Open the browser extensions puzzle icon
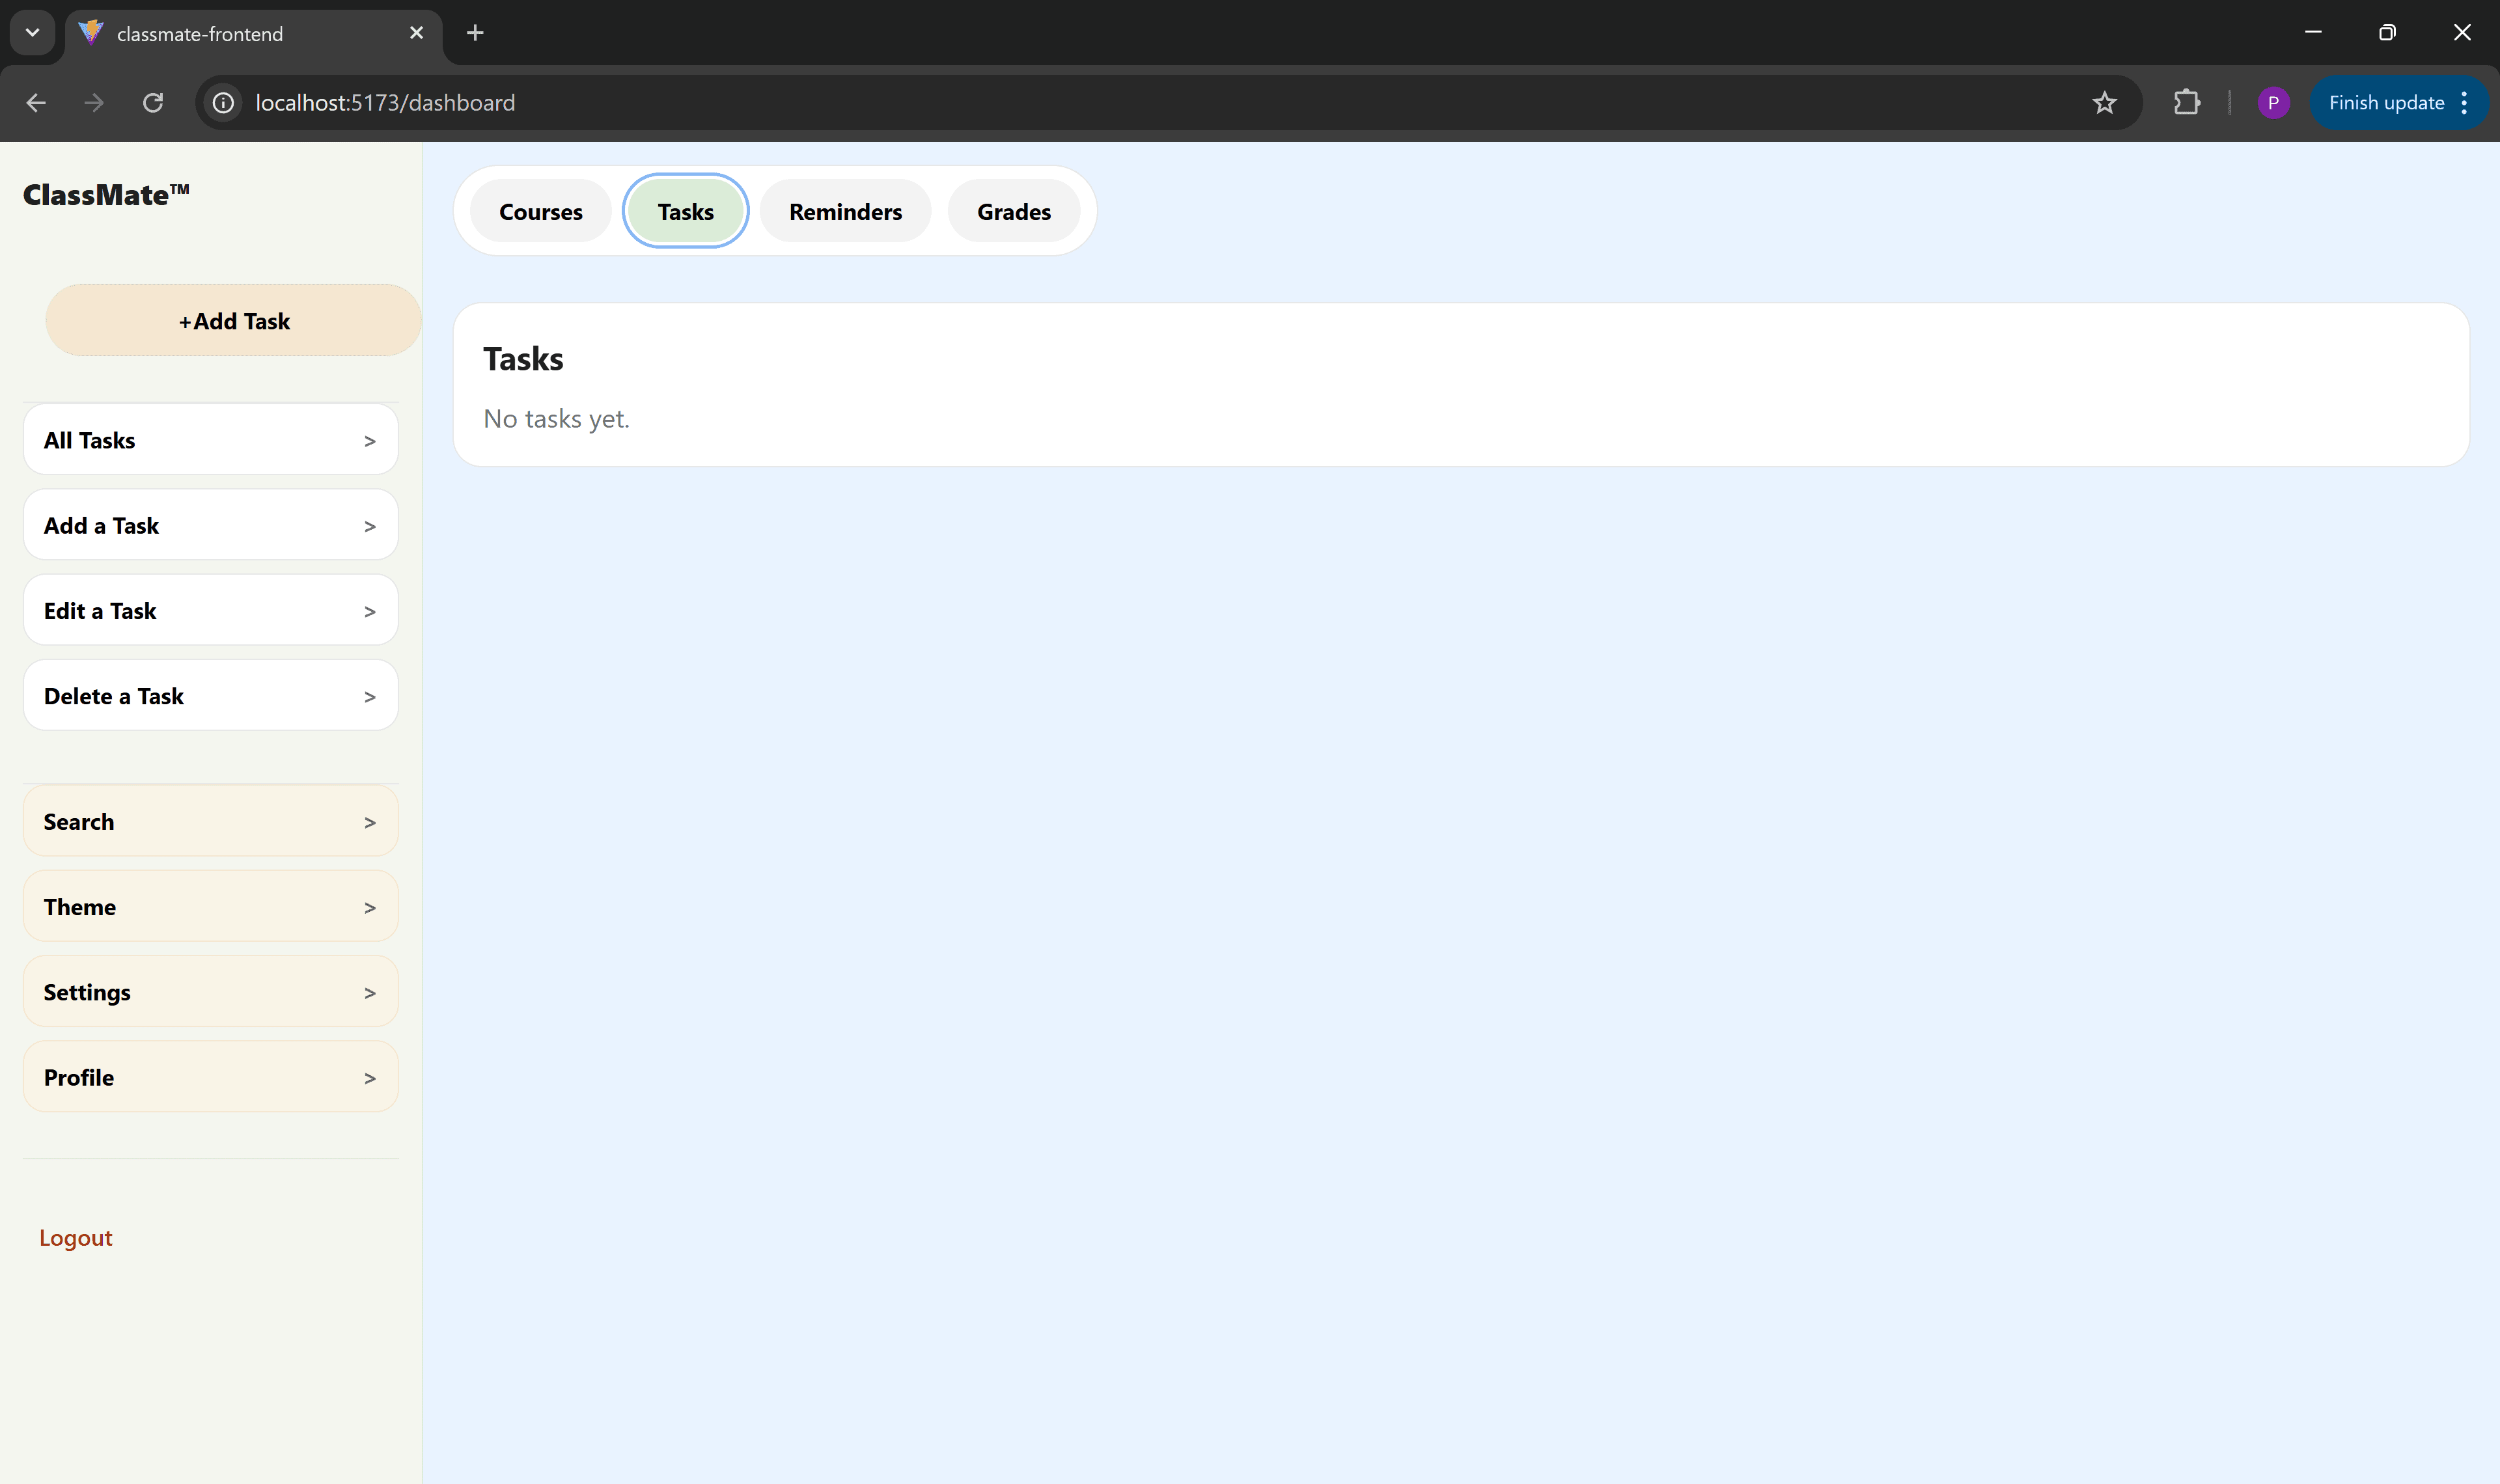The height and width of the screenshot is (1484, 2500). click(2187, 102)
